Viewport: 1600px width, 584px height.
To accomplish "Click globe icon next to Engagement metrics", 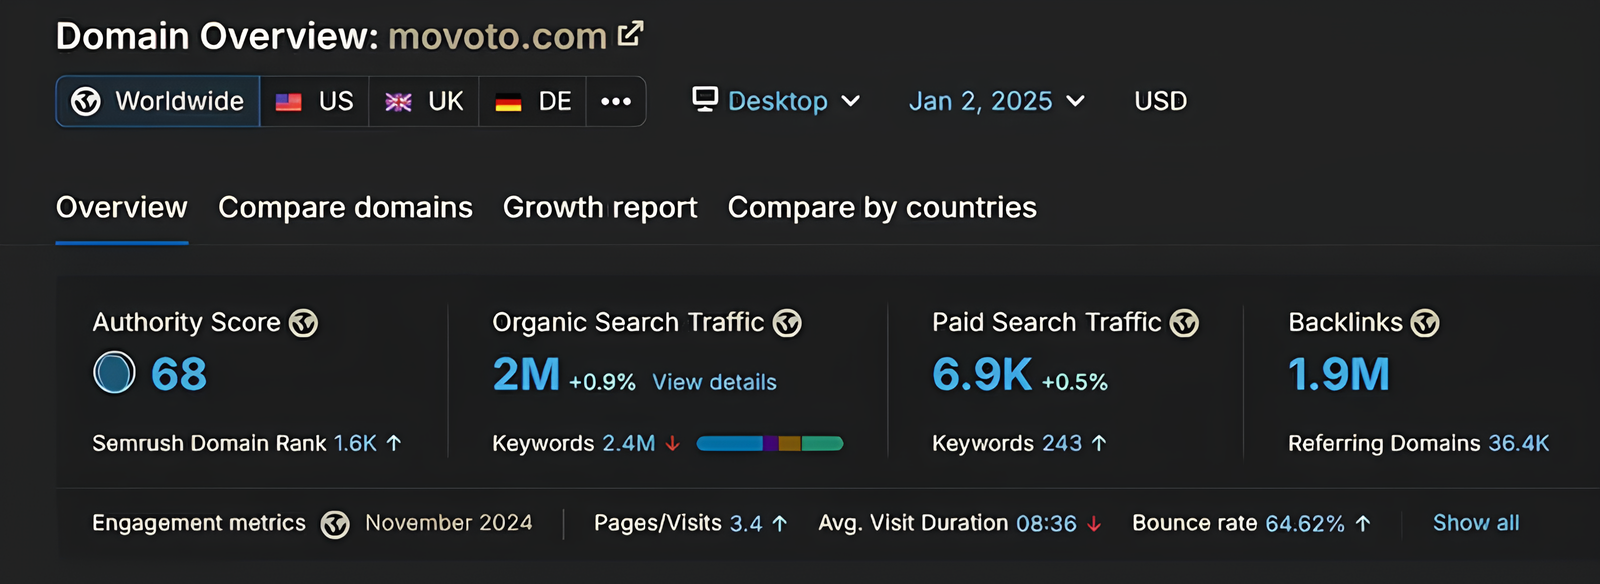I will tap(335, 524).
